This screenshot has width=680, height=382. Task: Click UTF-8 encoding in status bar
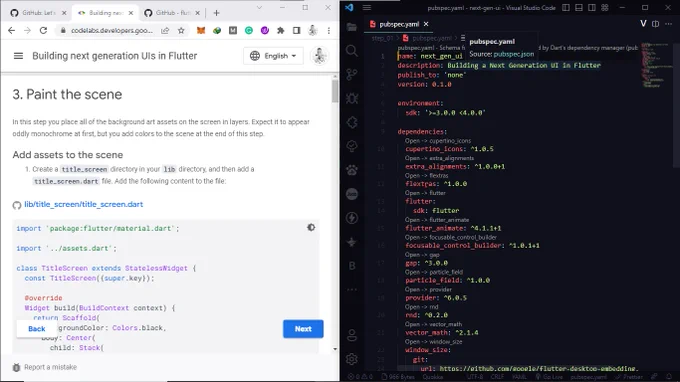tap(474, 377)
